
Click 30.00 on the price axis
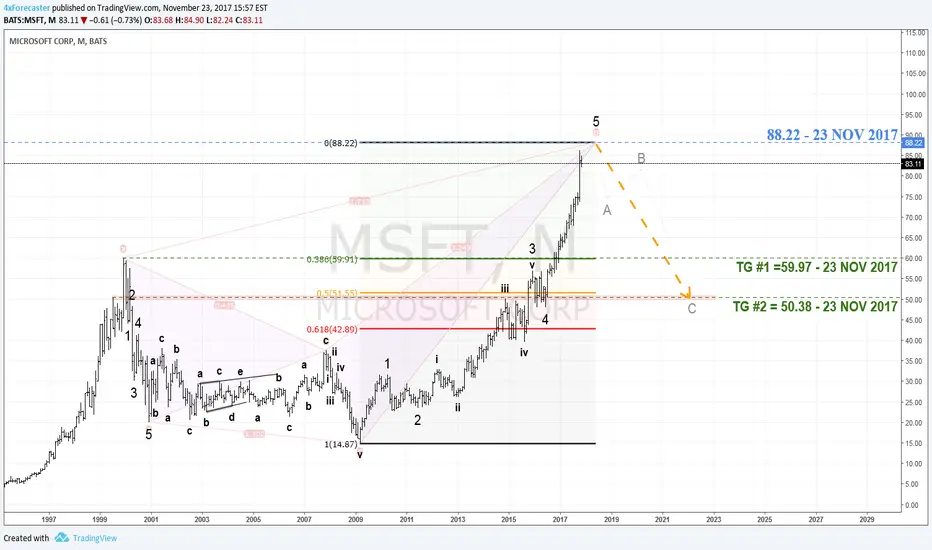click(916, 382)
